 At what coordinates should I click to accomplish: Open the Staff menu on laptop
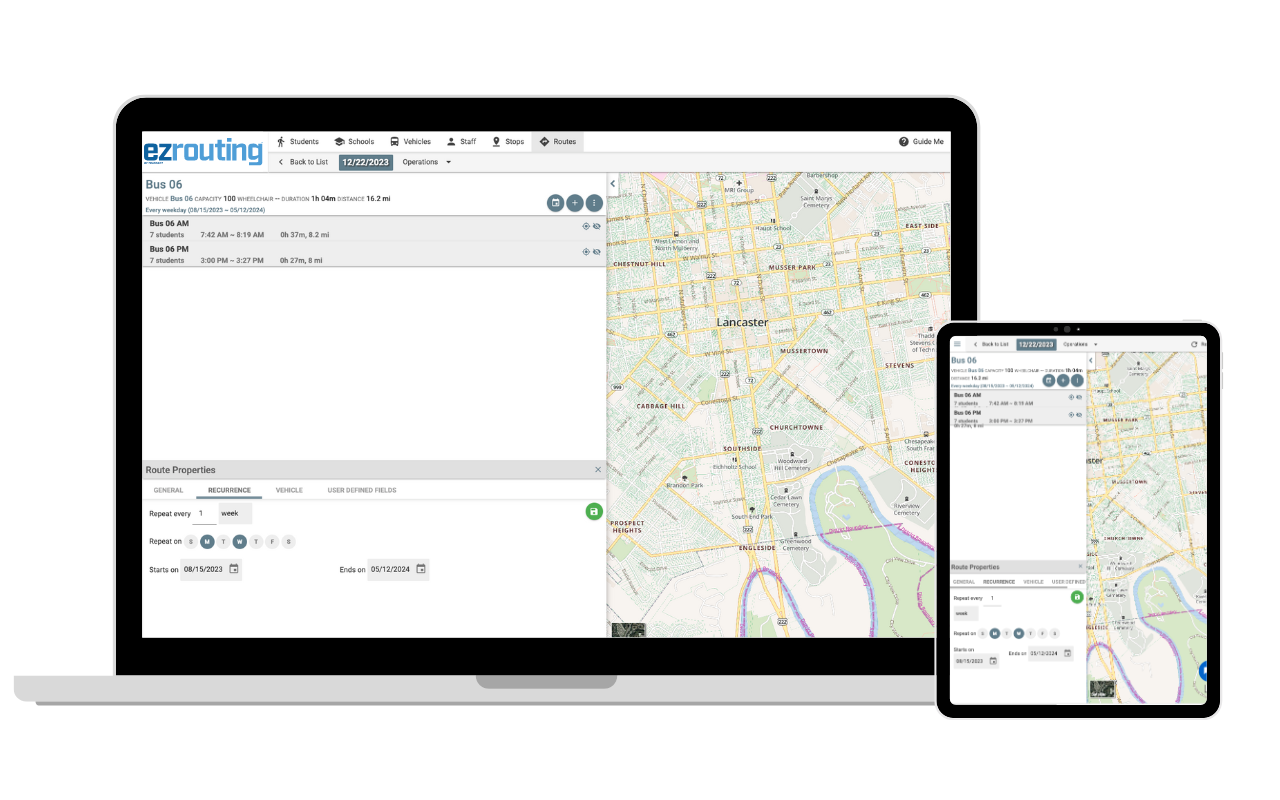tap(461, 142)
